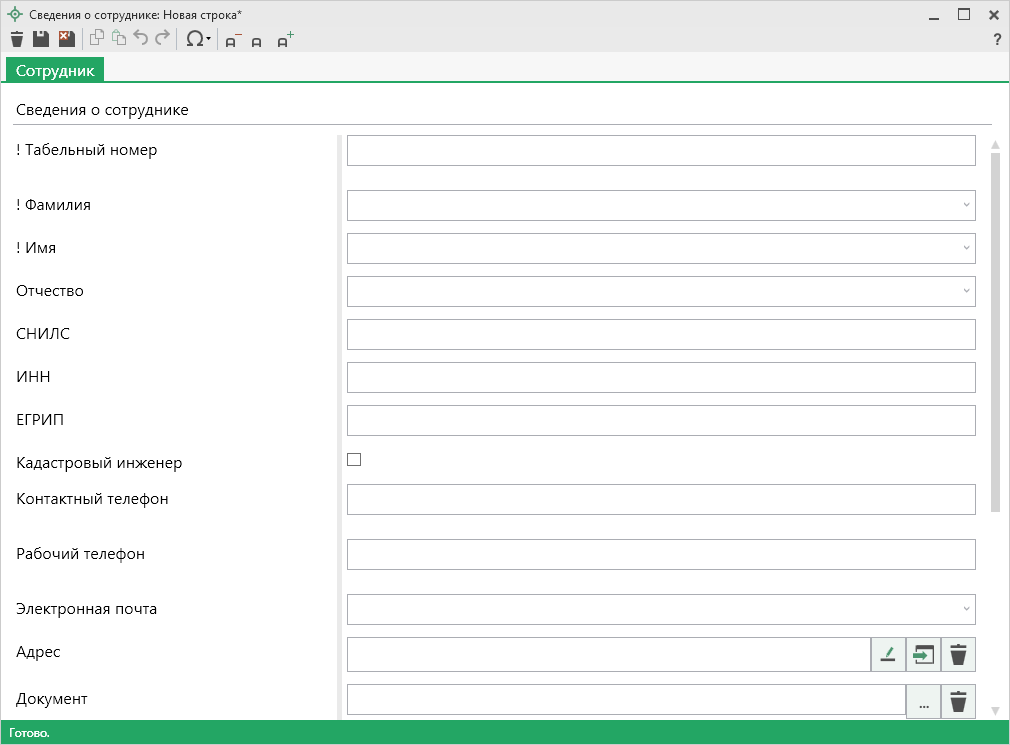Click into the СНИЛС text field
The width and height of the screenshot is (1010, 745).
(660, 335)
